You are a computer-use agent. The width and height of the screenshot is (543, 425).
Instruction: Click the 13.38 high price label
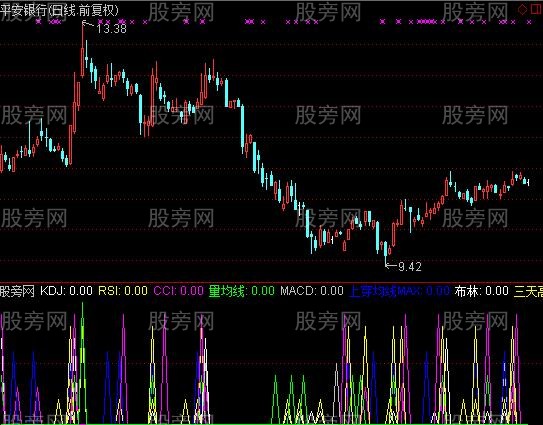(112, 29)
